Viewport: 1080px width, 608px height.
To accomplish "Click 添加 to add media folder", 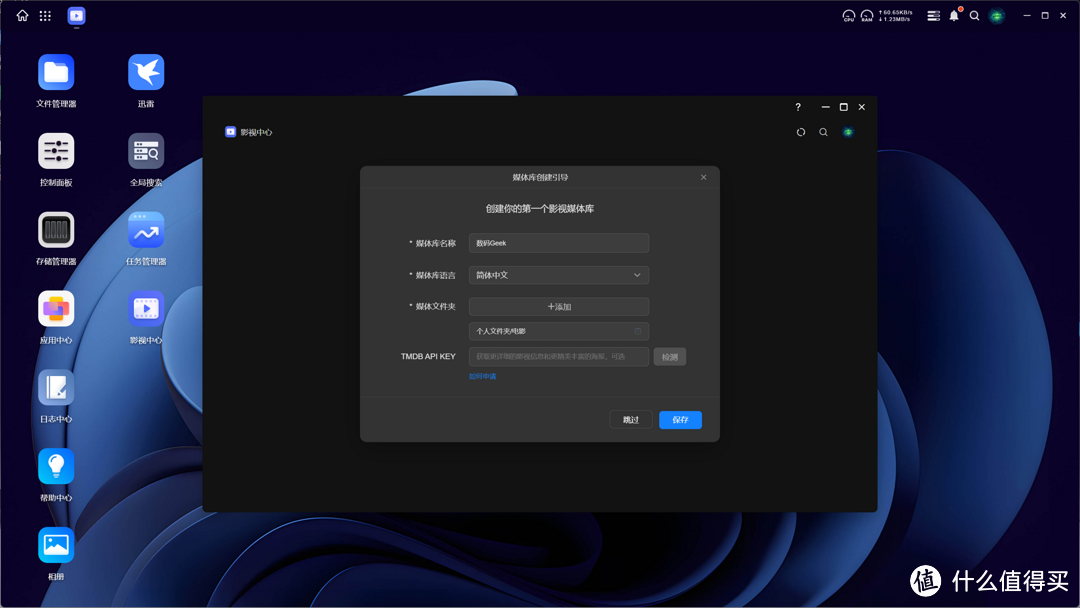I will (x=559, y=307).
